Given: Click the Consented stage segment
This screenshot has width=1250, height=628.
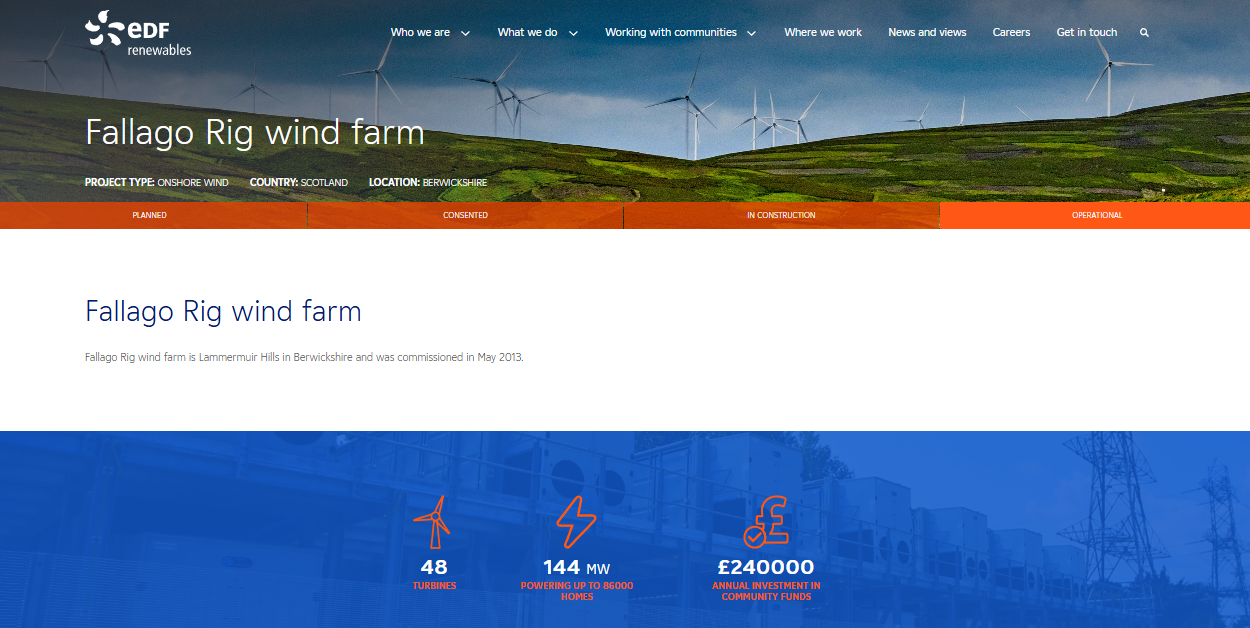Looking at the screenshot, I should coord(465,214).
